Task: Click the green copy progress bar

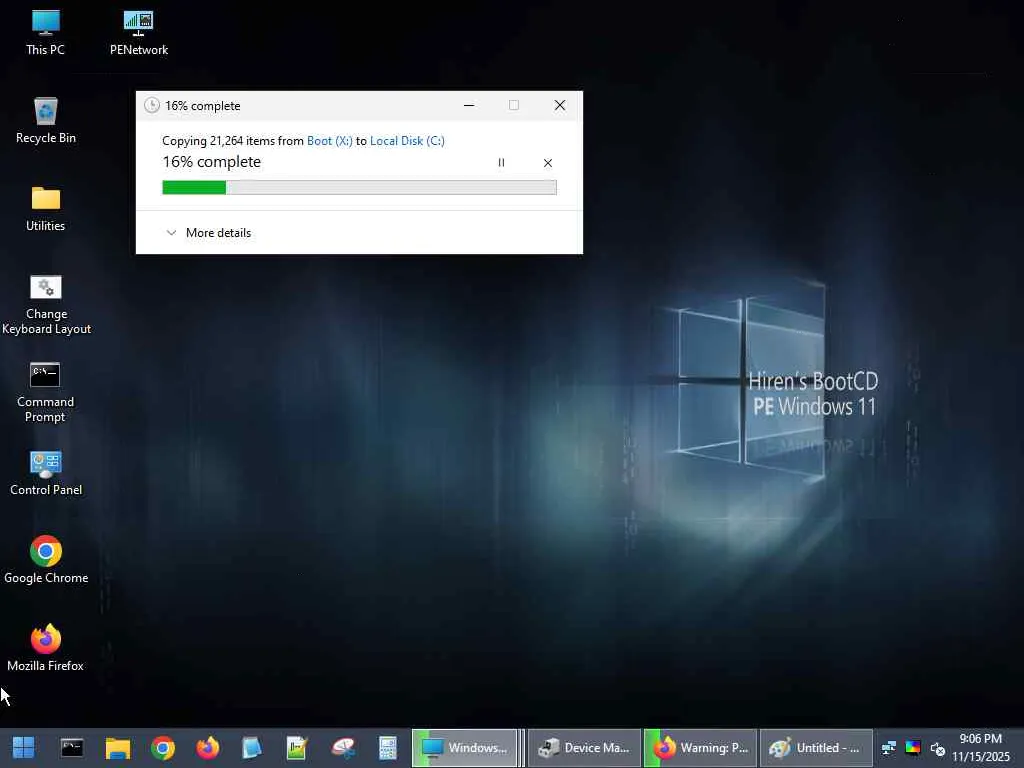Action: point(359,187)
